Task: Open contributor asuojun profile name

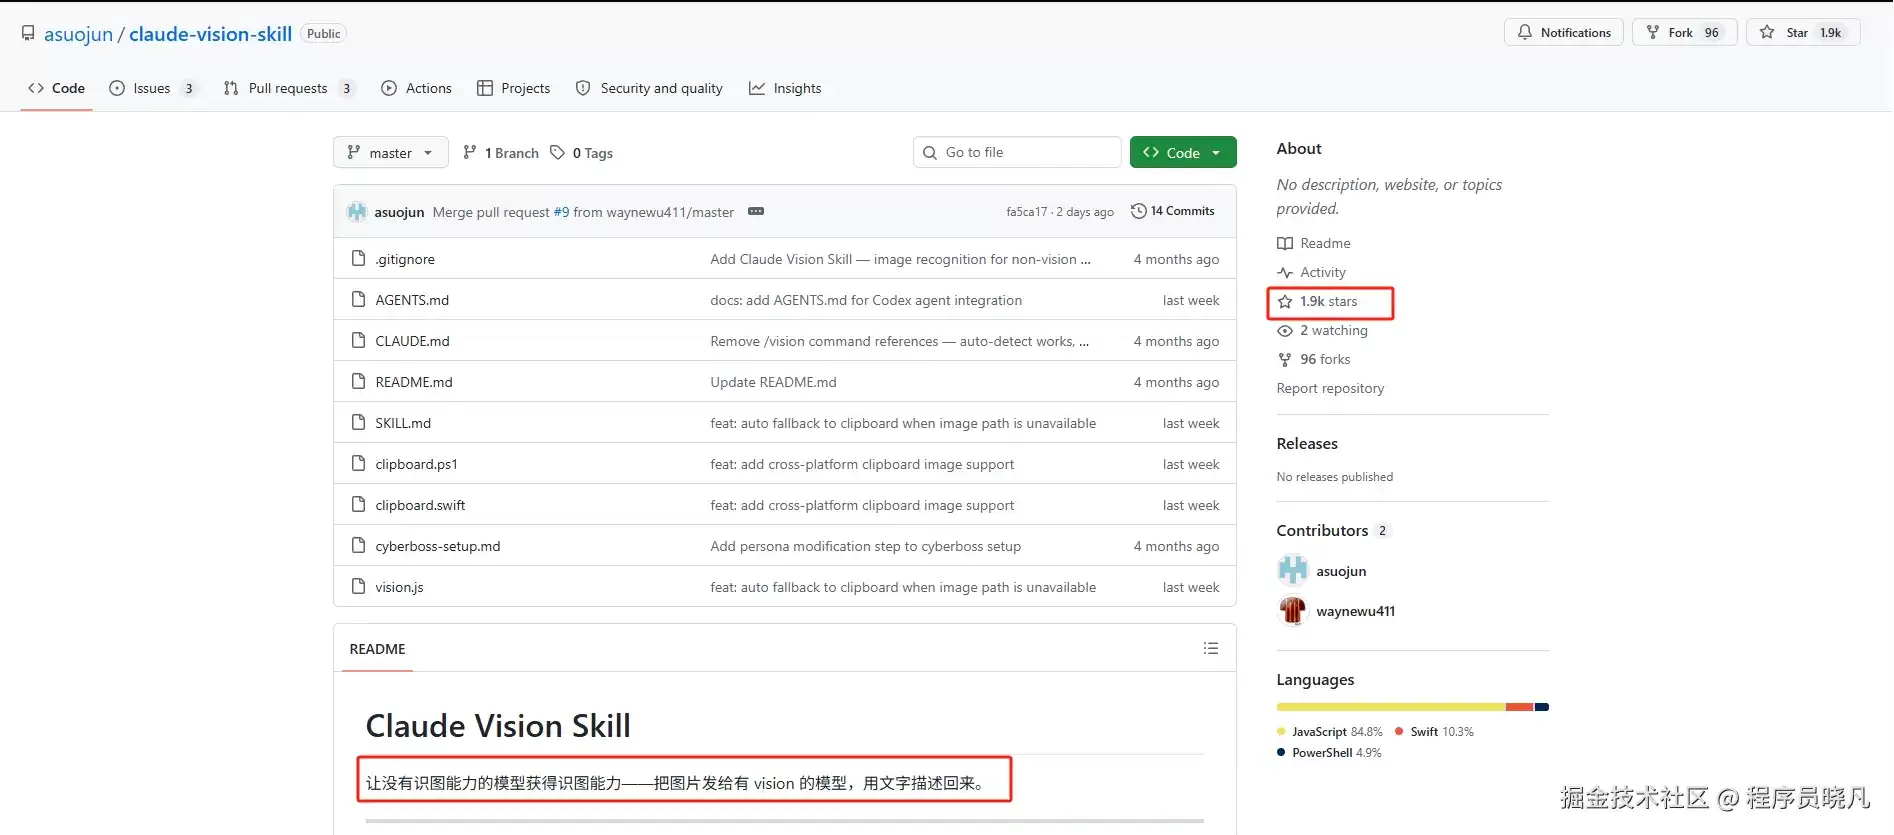Action: click(1341, 571)
